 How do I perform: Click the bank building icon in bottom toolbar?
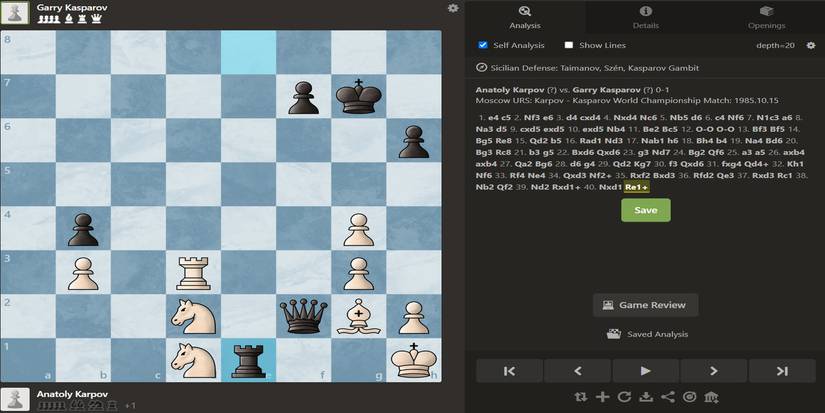click(x=711, y=397)
